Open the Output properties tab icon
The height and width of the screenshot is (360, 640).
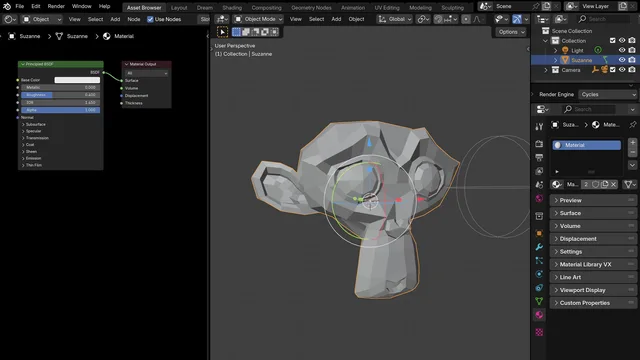[x=539, y=158]
